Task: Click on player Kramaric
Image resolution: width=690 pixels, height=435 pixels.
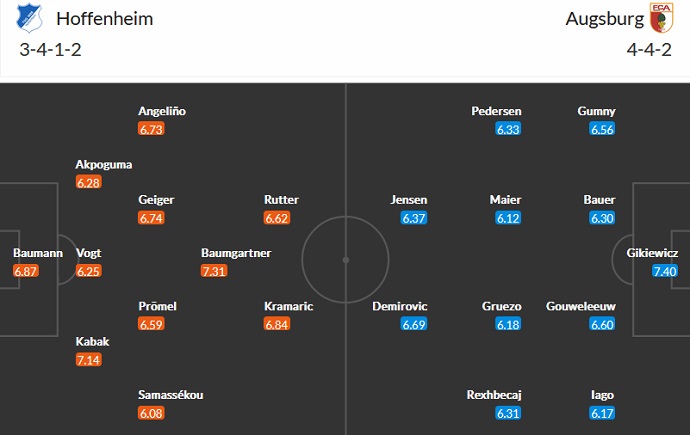Action: 289,306
